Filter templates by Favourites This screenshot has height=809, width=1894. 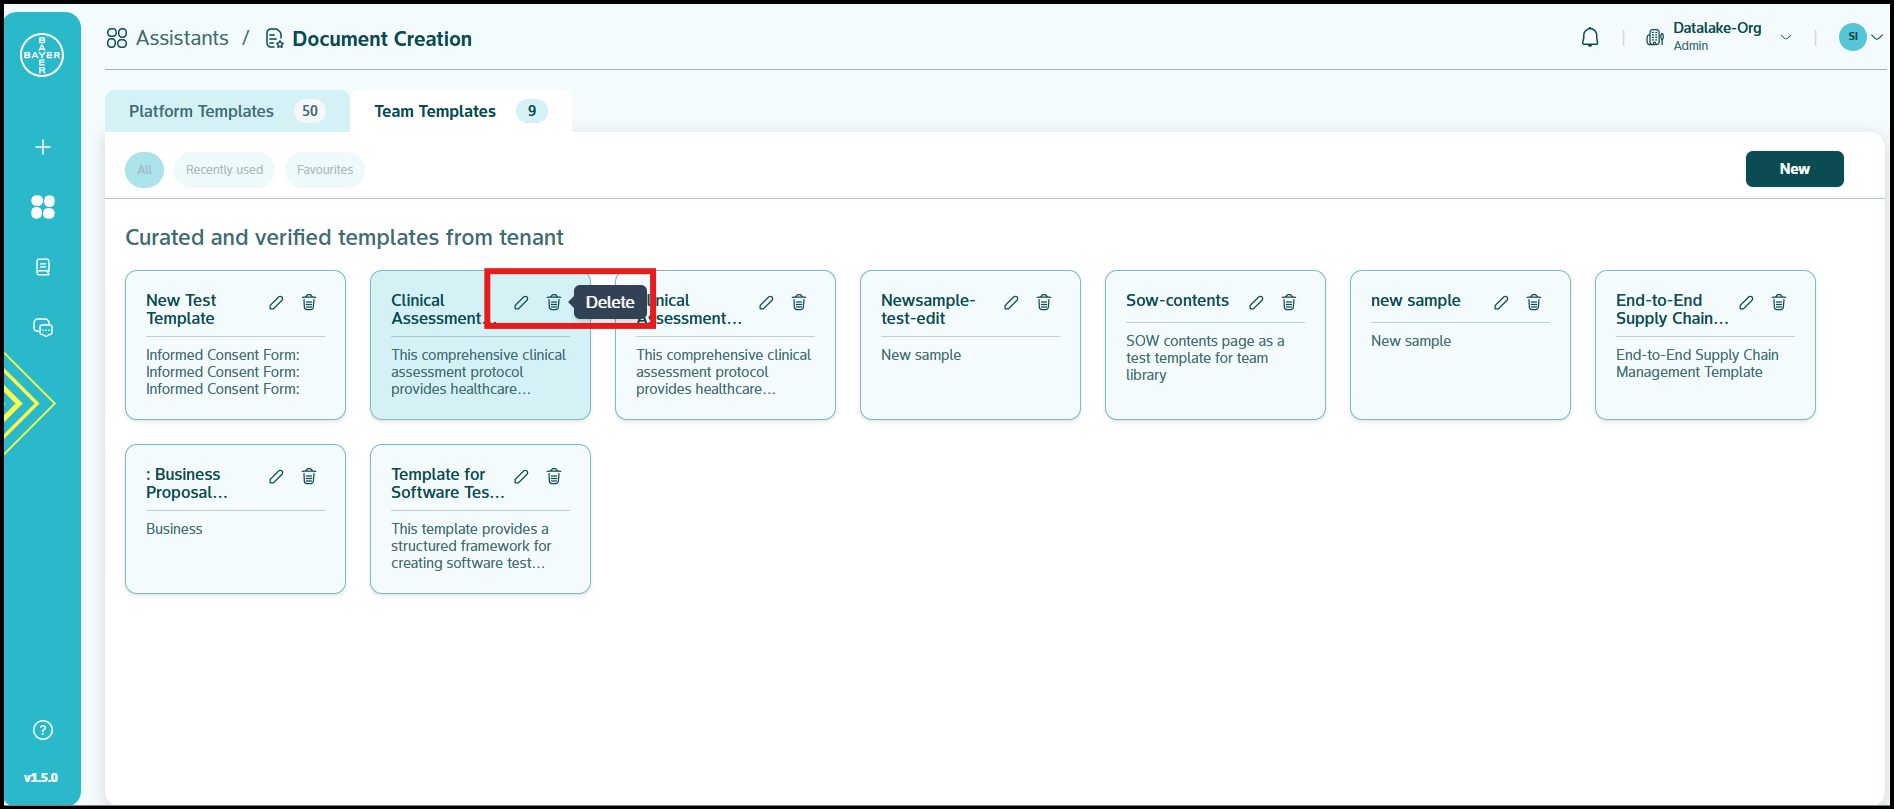325,170
